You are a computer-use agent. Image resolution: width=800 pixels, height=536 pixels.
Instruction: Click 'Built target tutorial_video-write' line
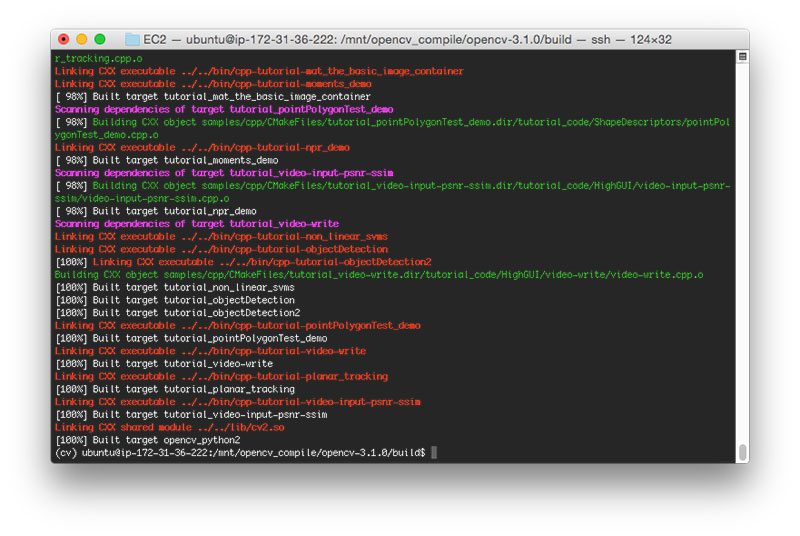click(164, 363)
